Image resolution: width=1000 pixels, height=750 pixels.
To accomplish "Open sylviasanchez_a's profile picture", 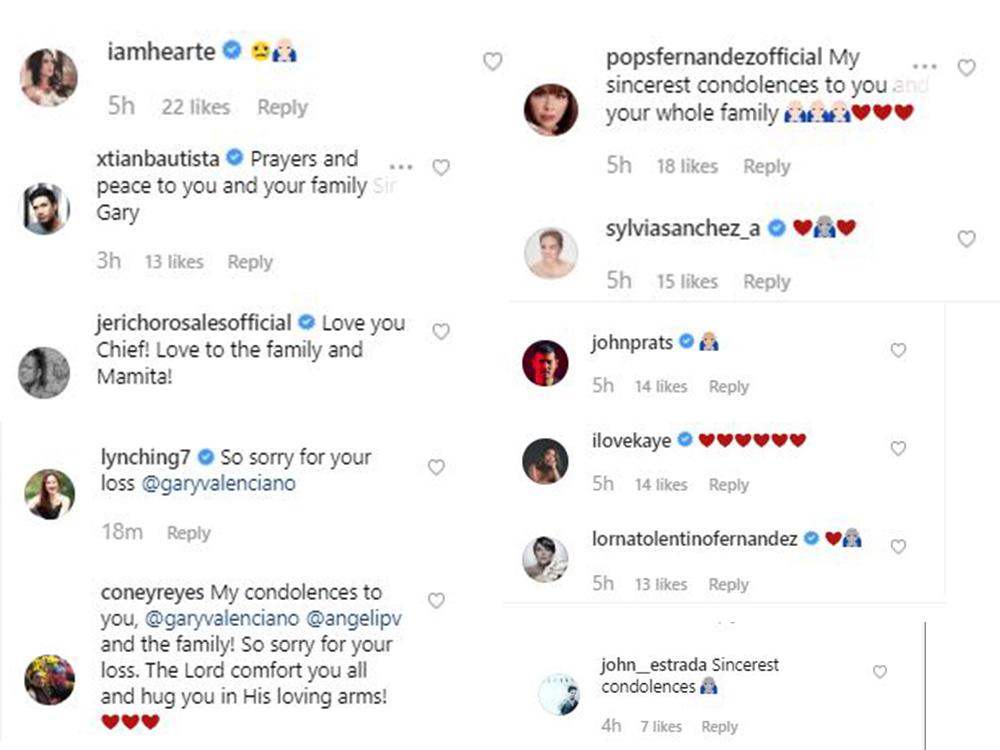I will pyautogui.click(x=551, y=253).
